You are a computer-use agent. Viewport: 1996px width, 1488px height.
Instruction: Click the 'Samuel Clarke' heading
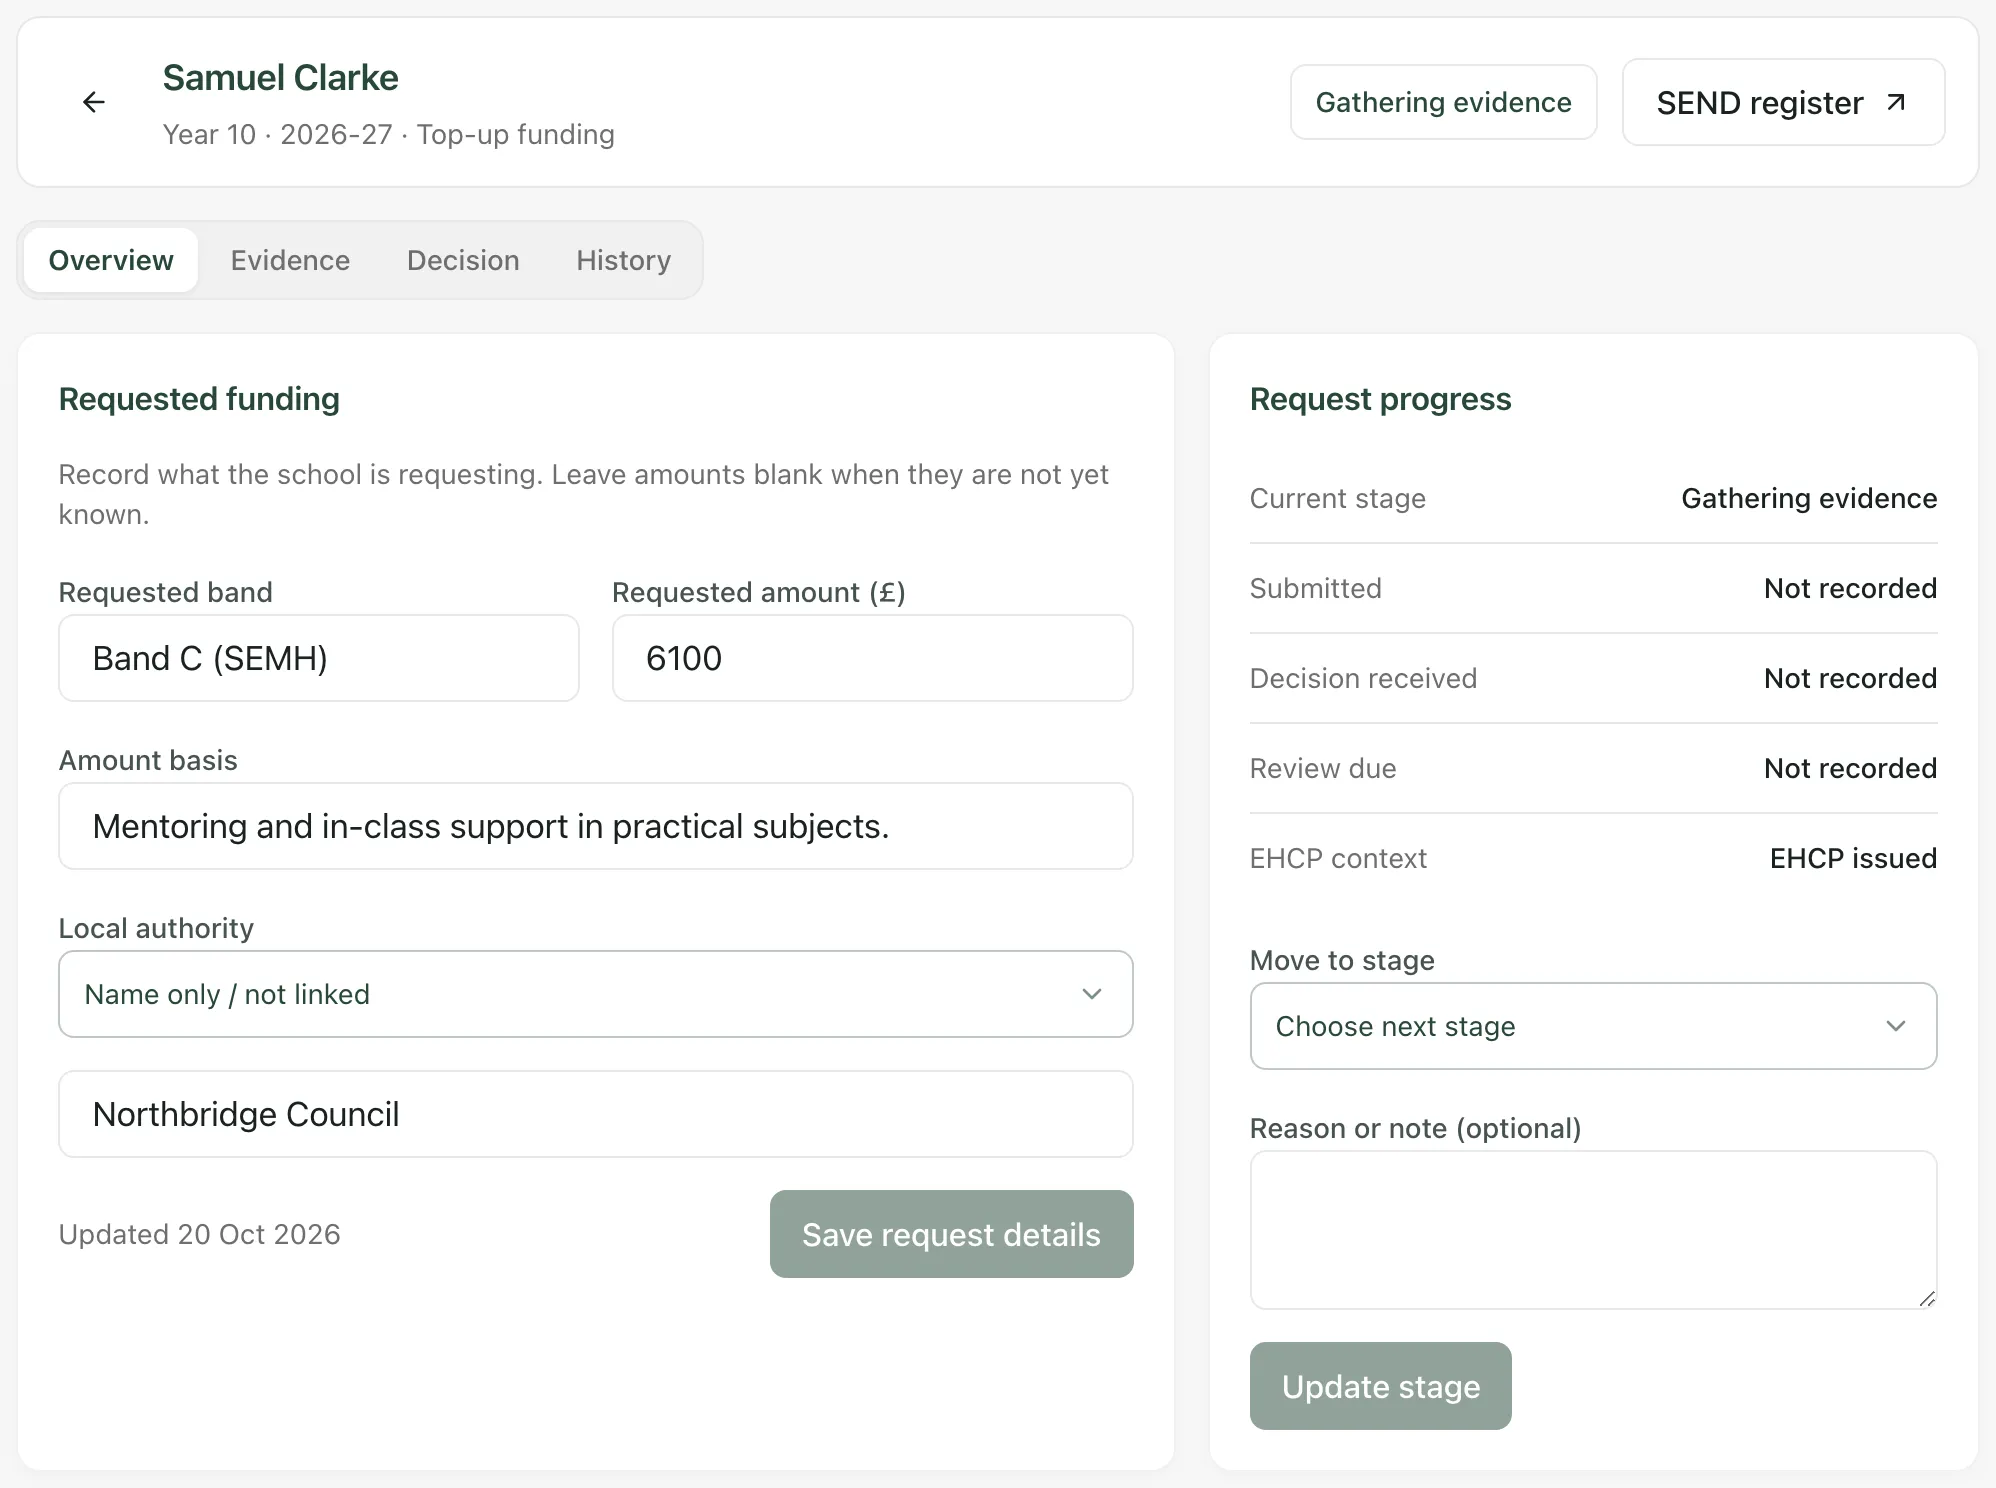[x=280, y=78]
